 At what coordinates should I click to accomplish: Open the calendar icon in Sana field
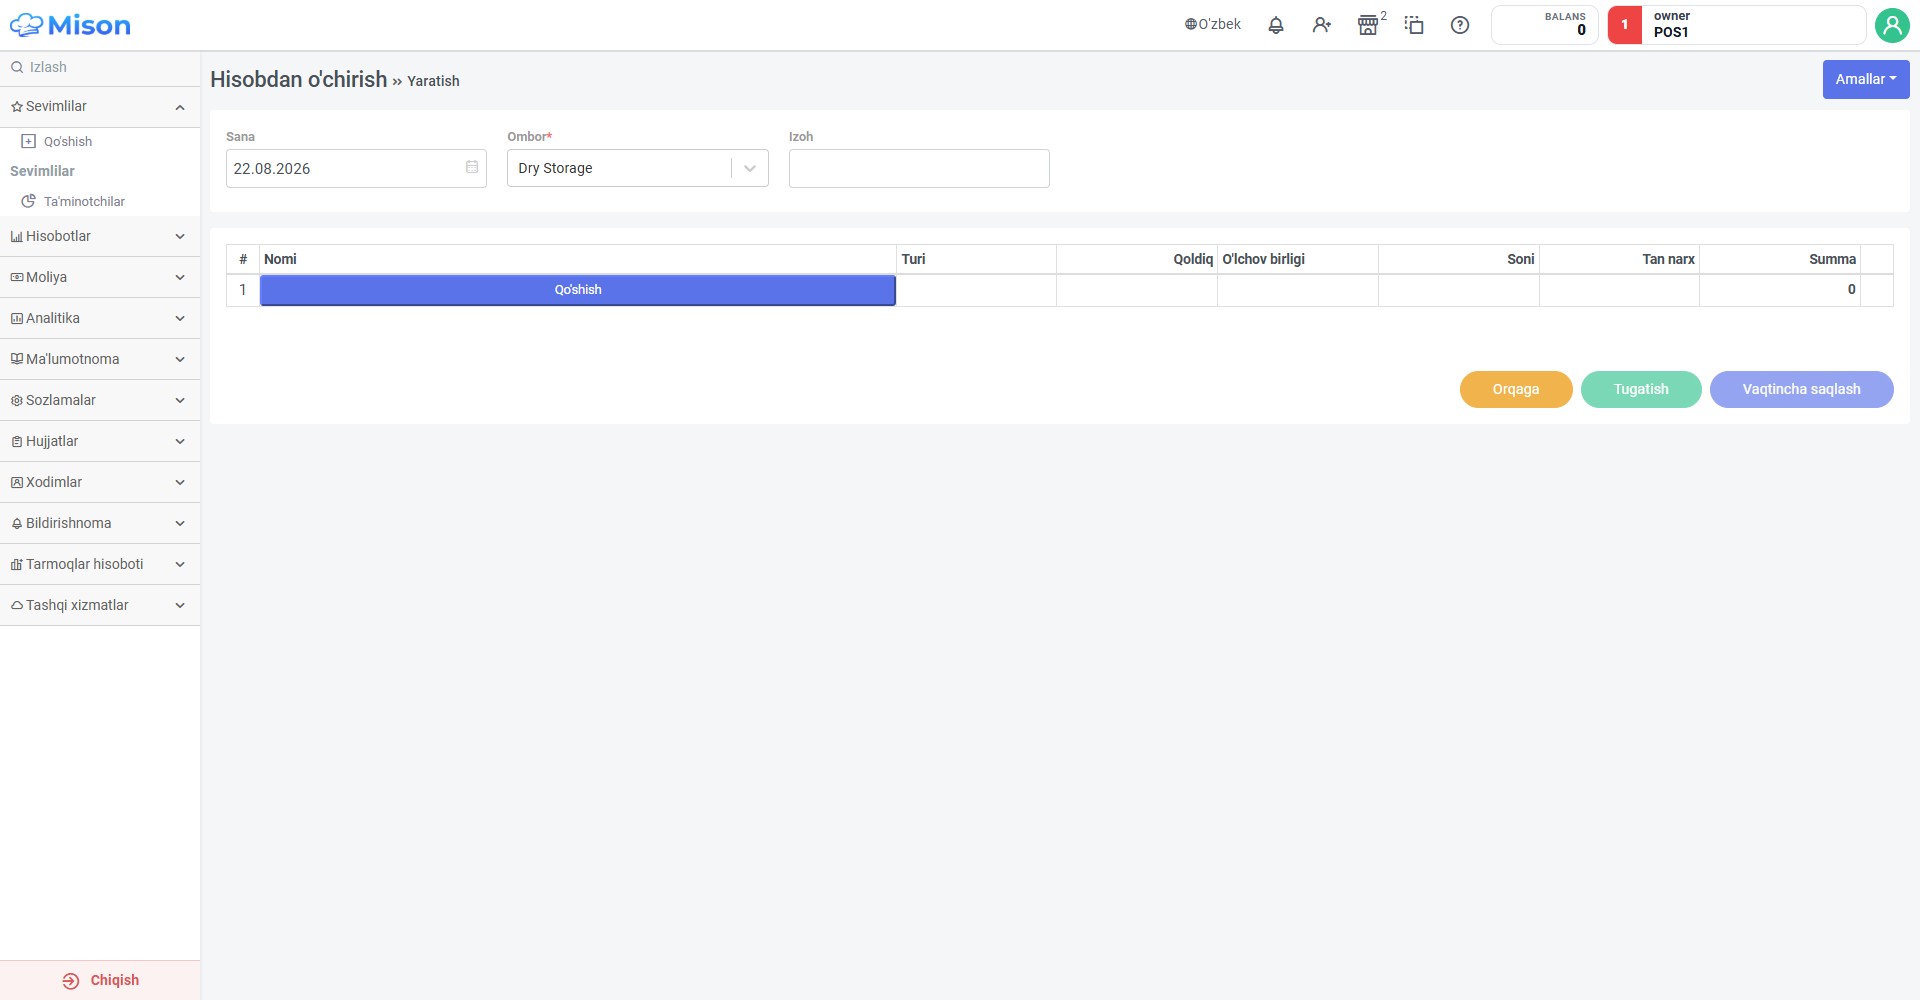[x=472, y=167]
